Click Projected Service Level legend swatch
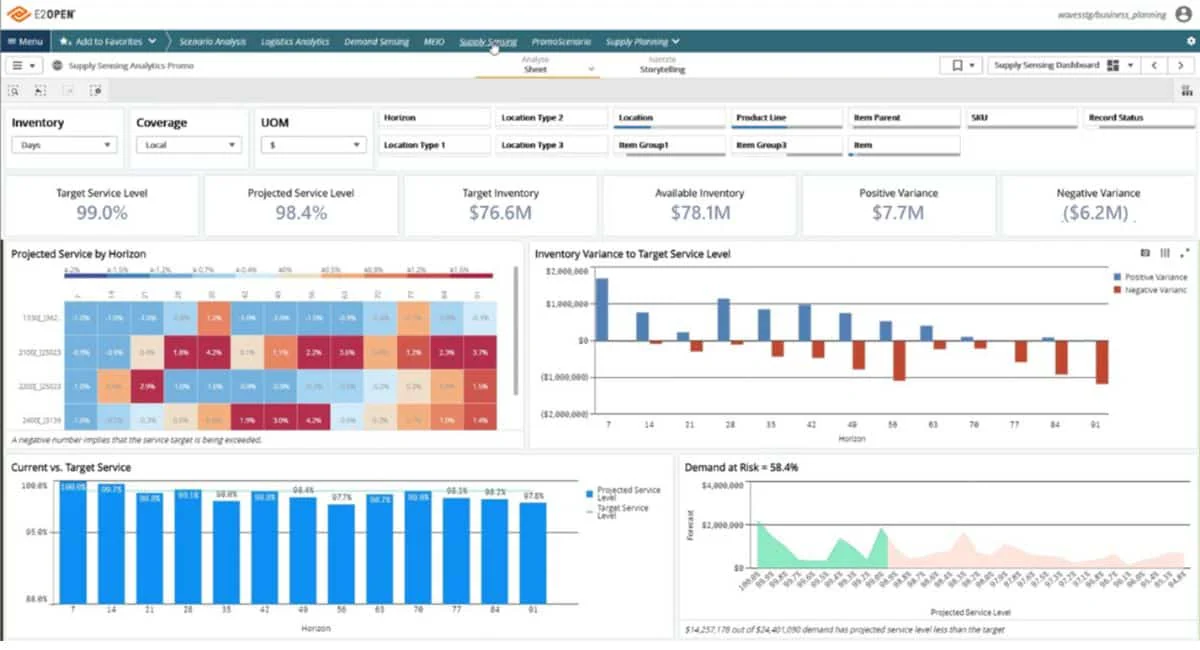The width and height of the screenshot is (1200, 650). point(590,494)
